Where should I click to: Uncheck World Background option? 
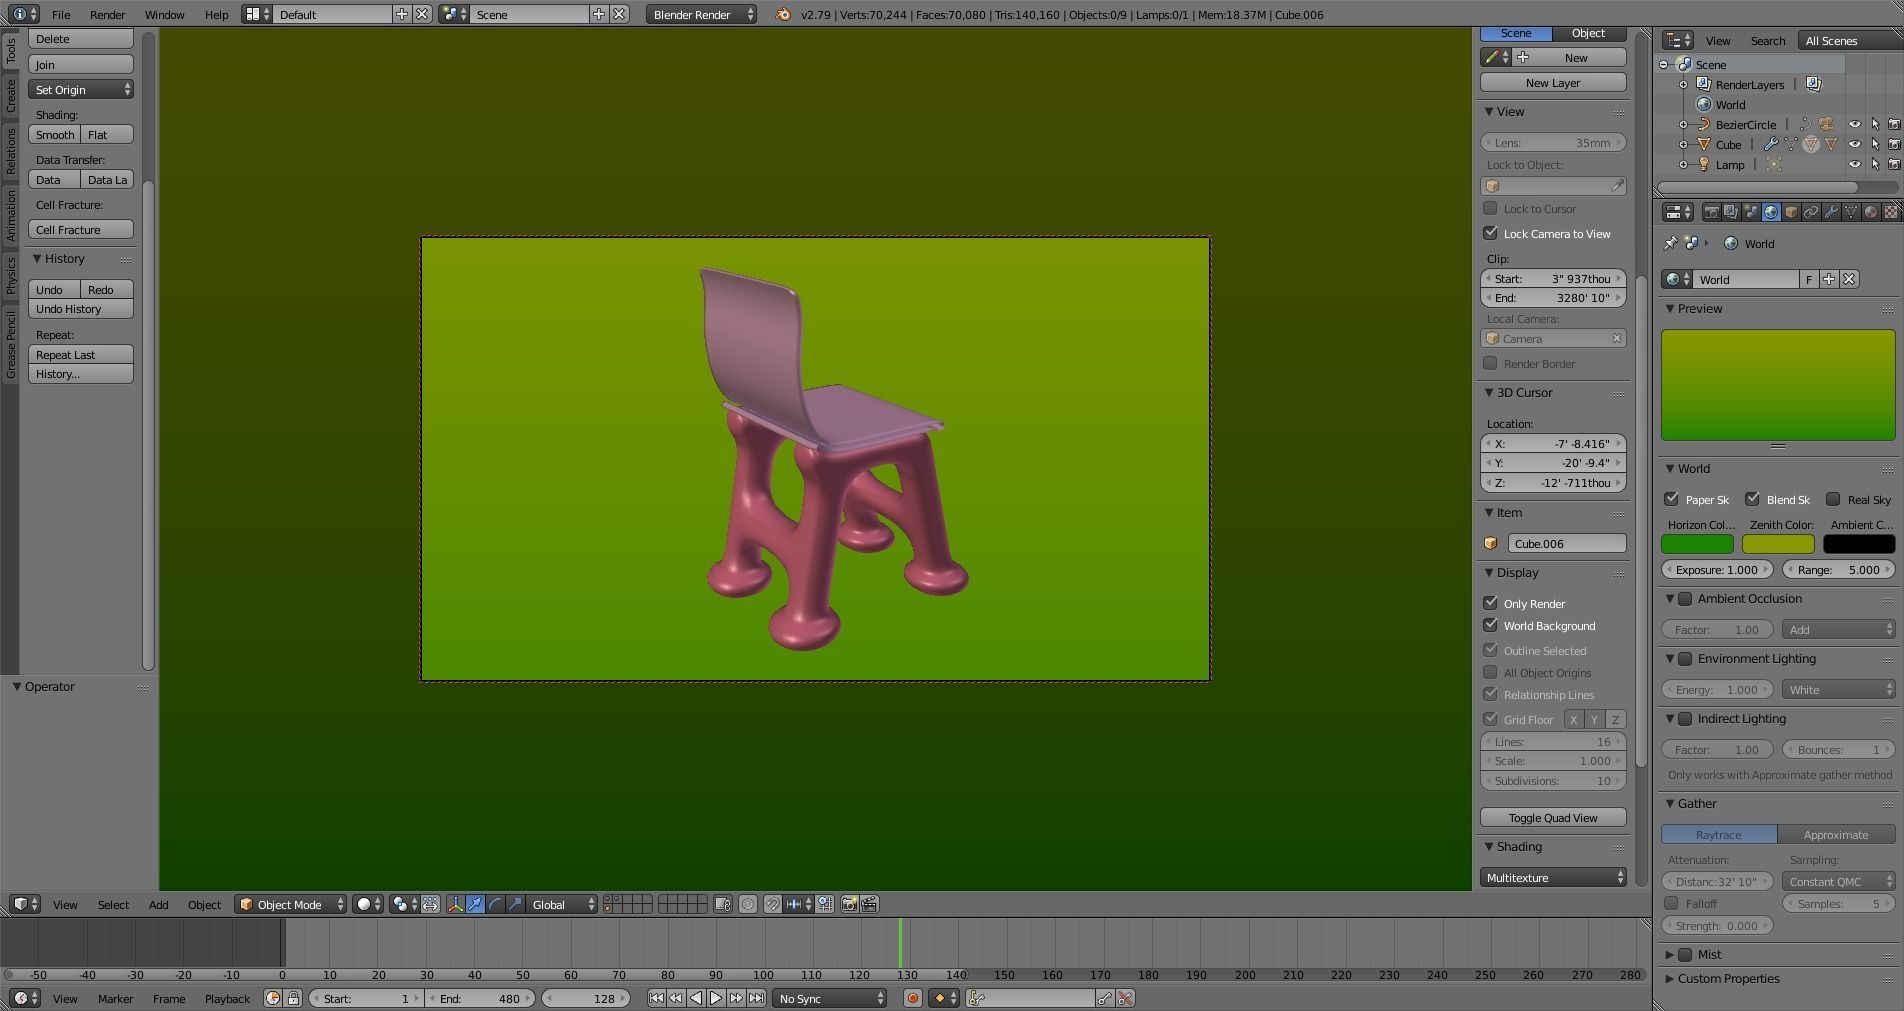1490,625
